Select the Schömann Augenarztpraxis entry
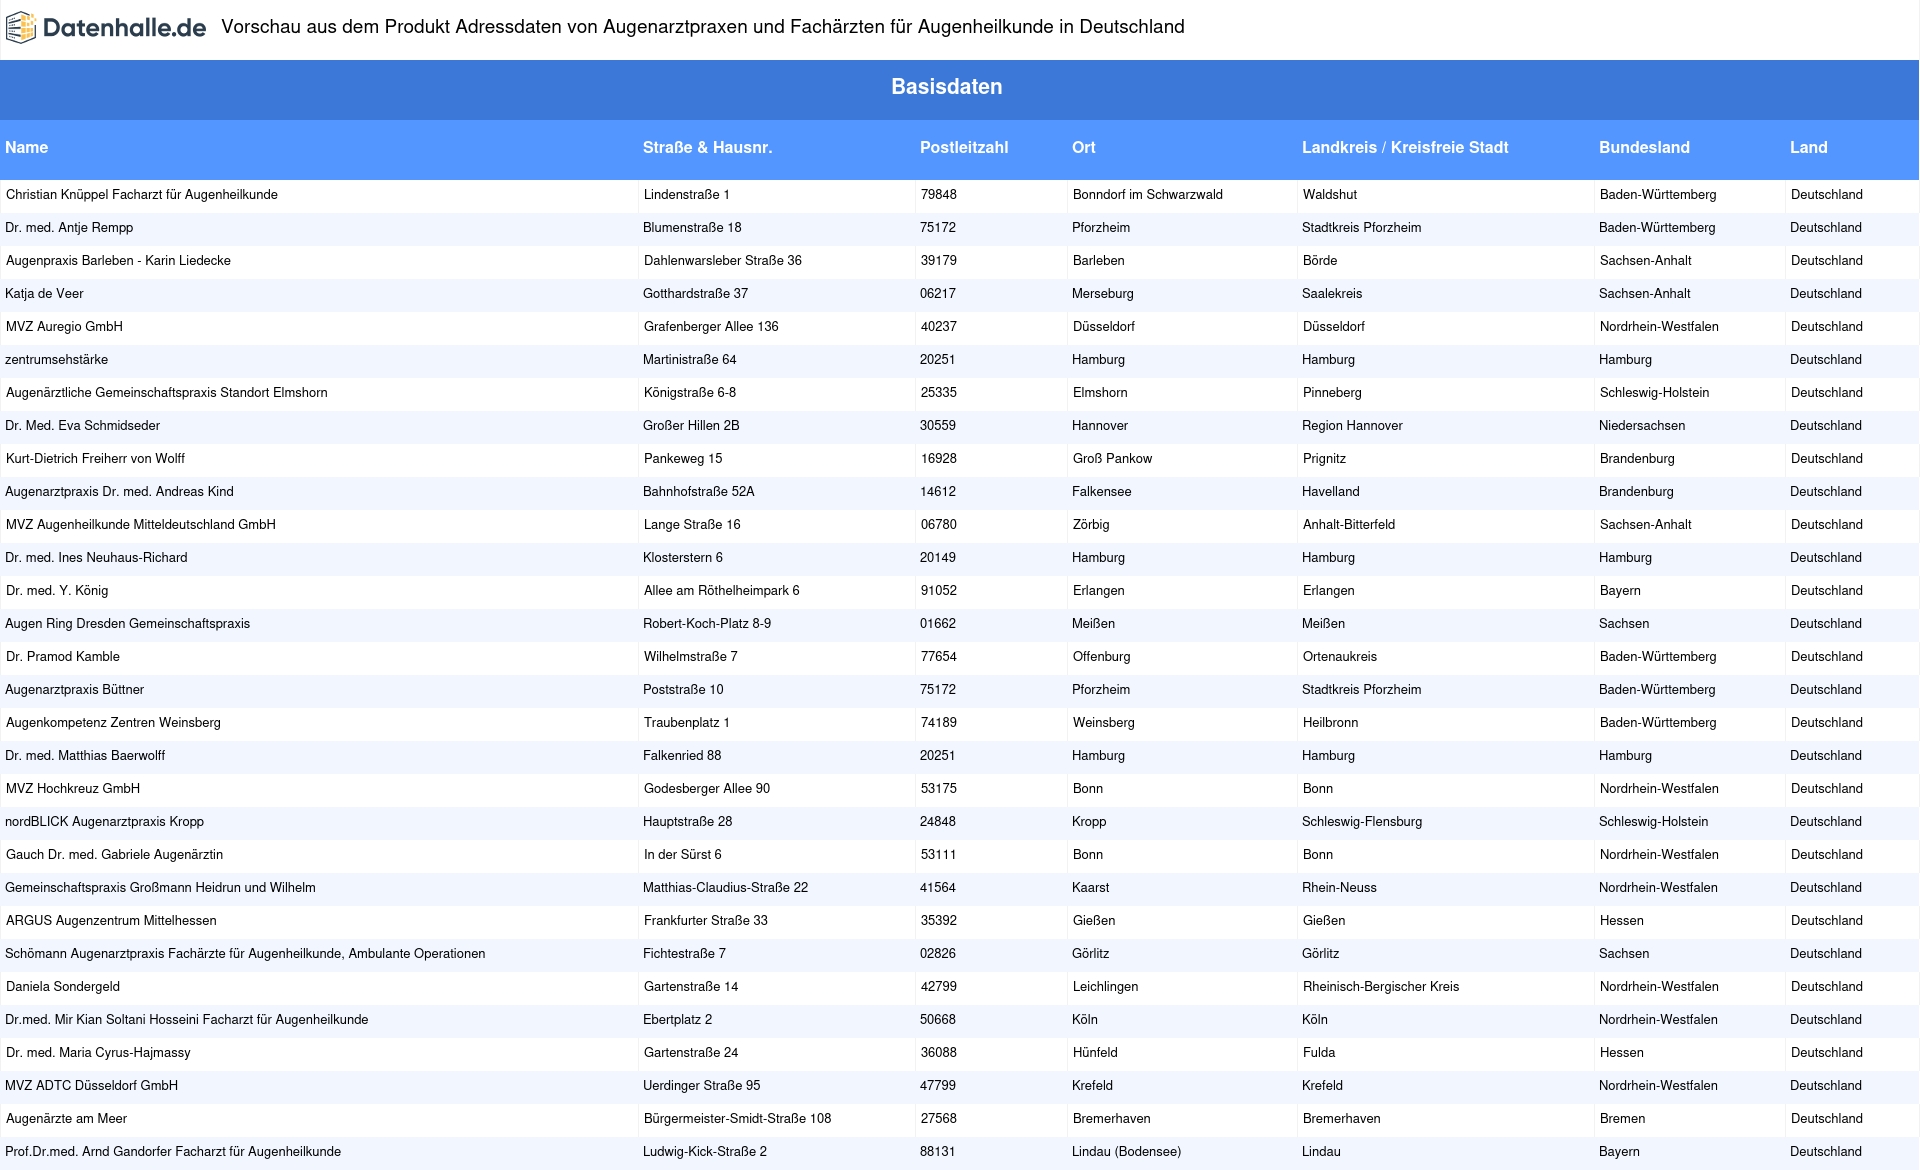 point(245,954)
